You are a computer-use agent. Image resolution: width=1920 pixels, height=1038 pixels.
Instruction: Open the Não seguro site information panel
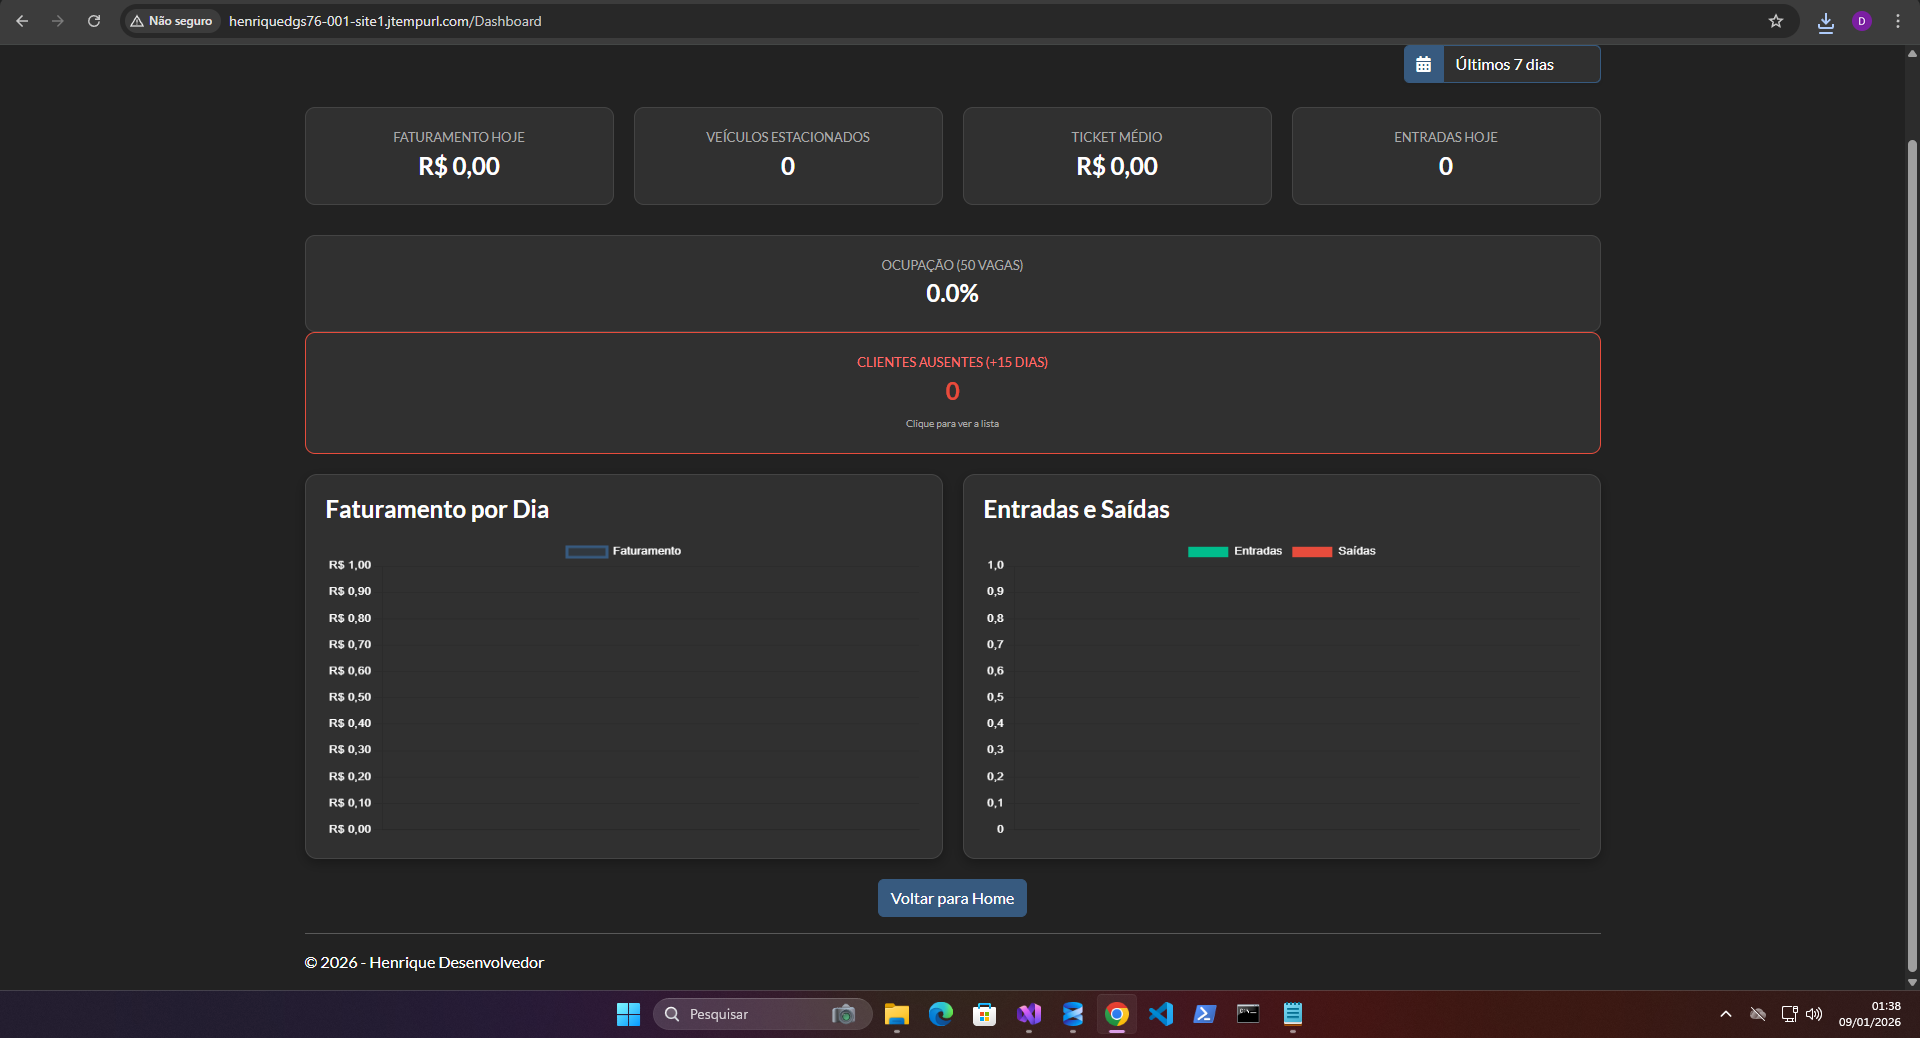171,21
